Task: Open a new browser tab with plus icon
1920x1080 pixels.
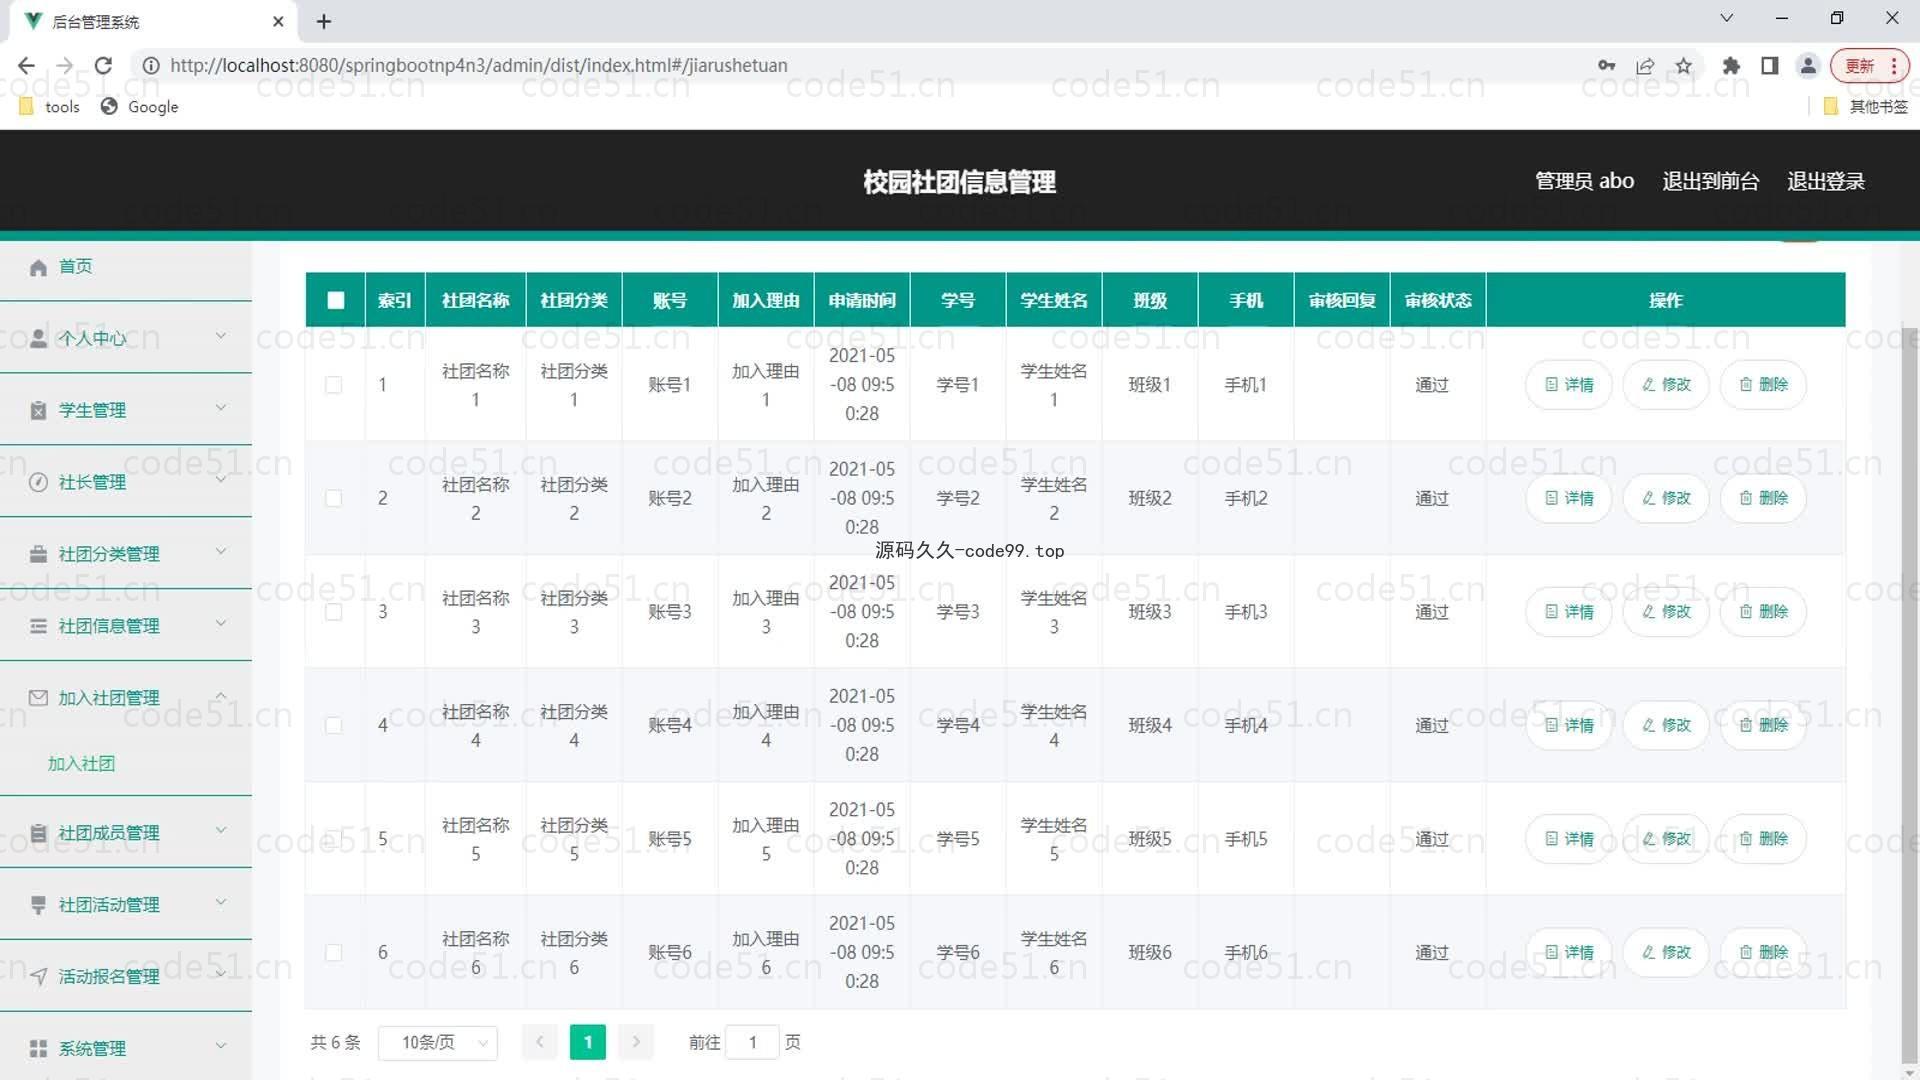Action: click(x=323, y=21)
